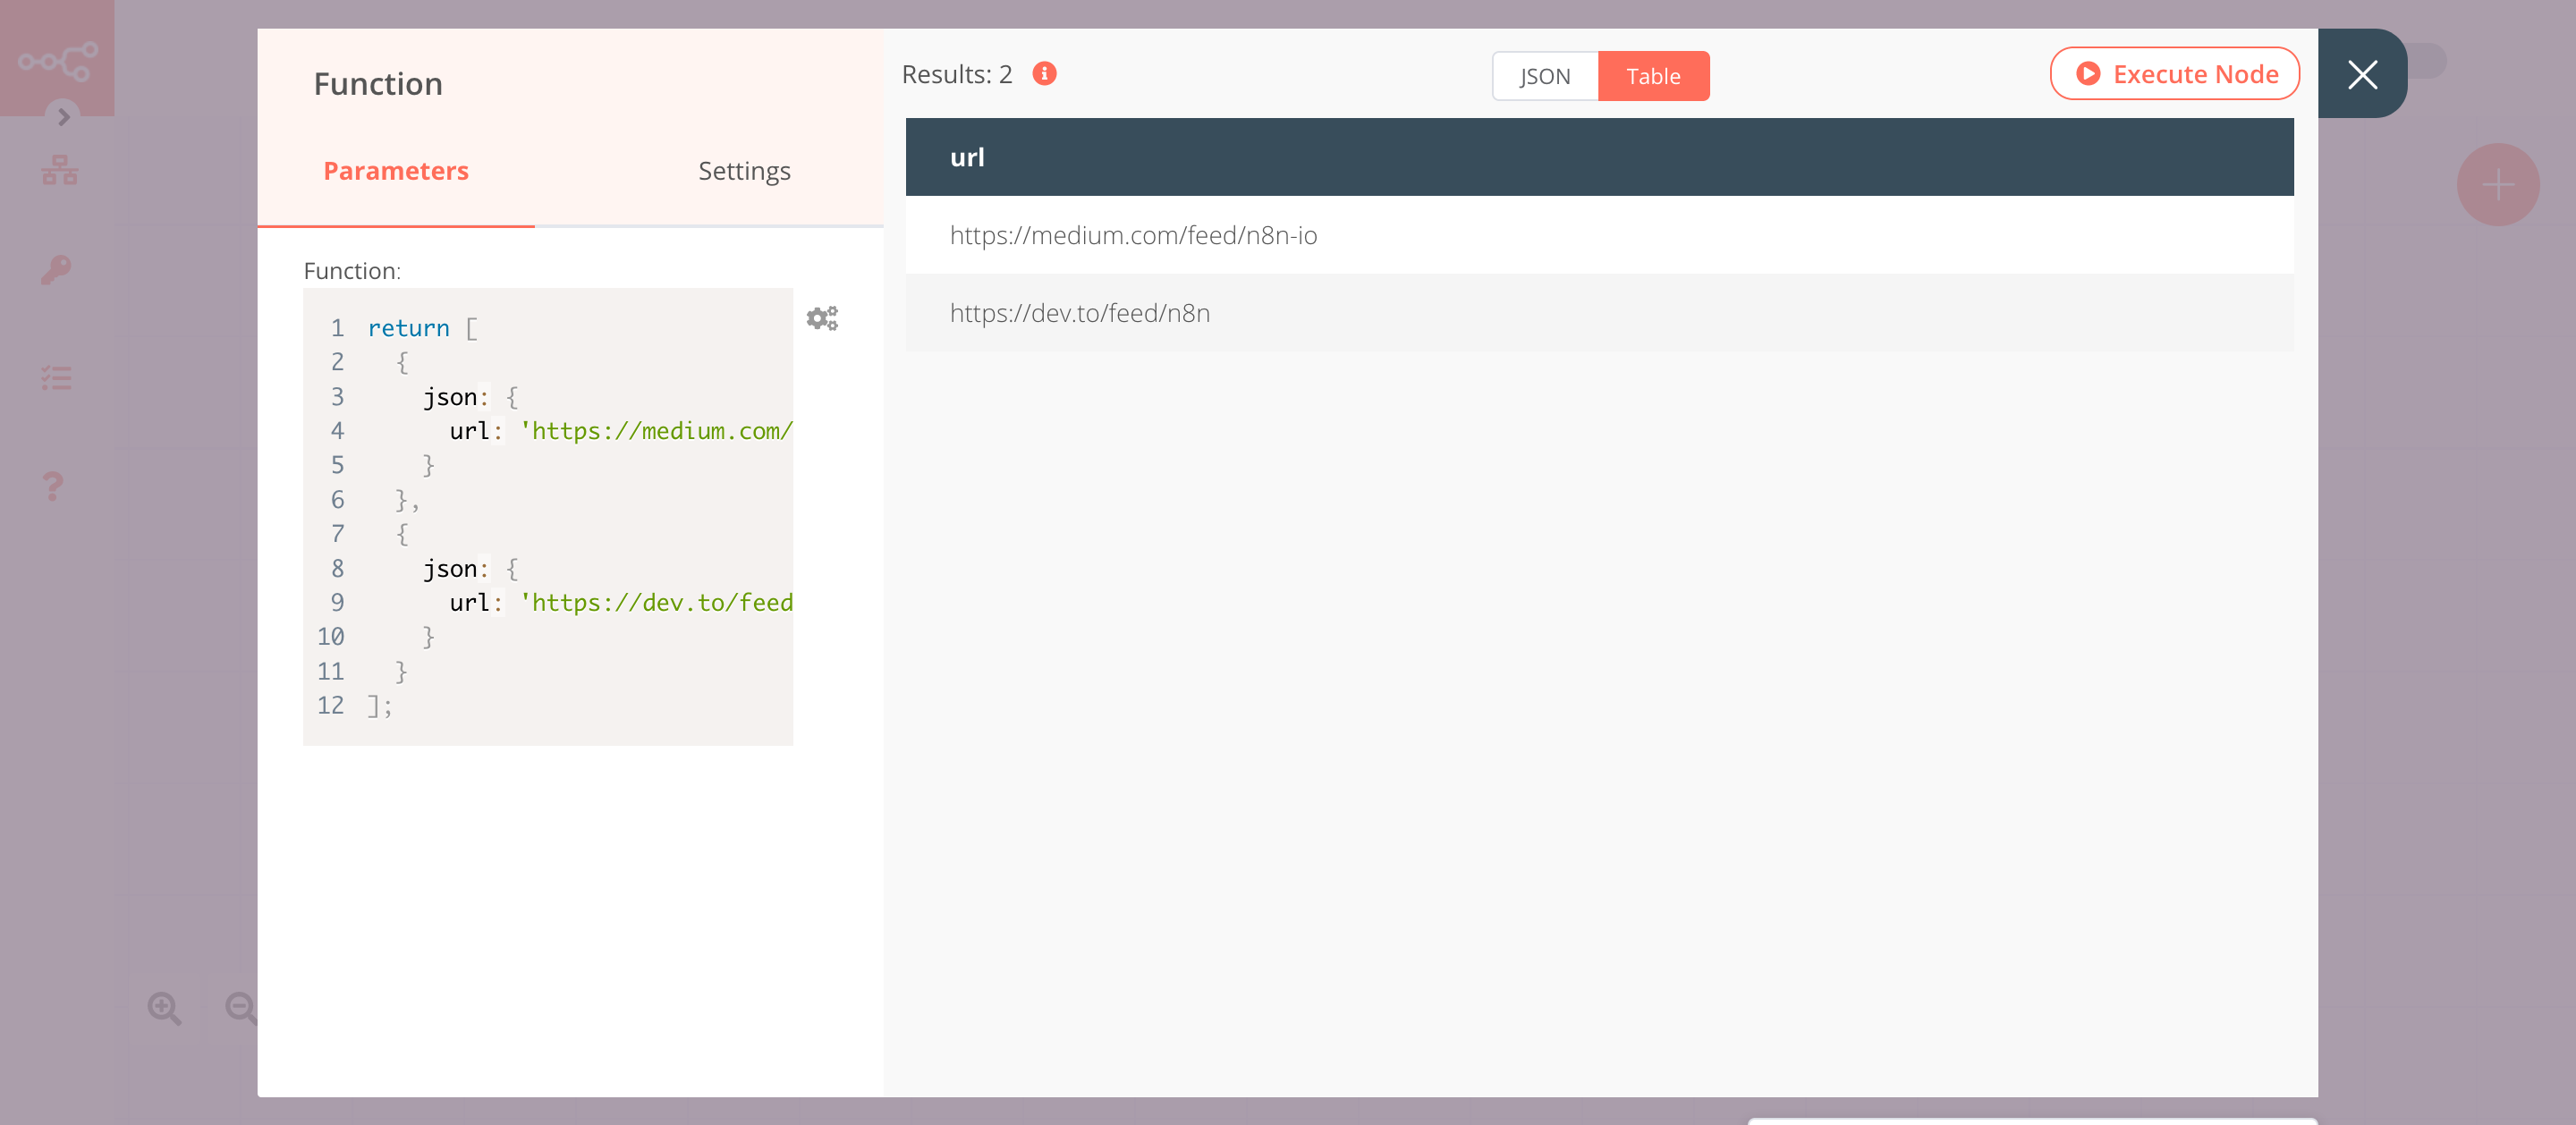Open the Parameters tab in Function node
Screen dimensions: 2576x1125
click(x=396, y=171)
